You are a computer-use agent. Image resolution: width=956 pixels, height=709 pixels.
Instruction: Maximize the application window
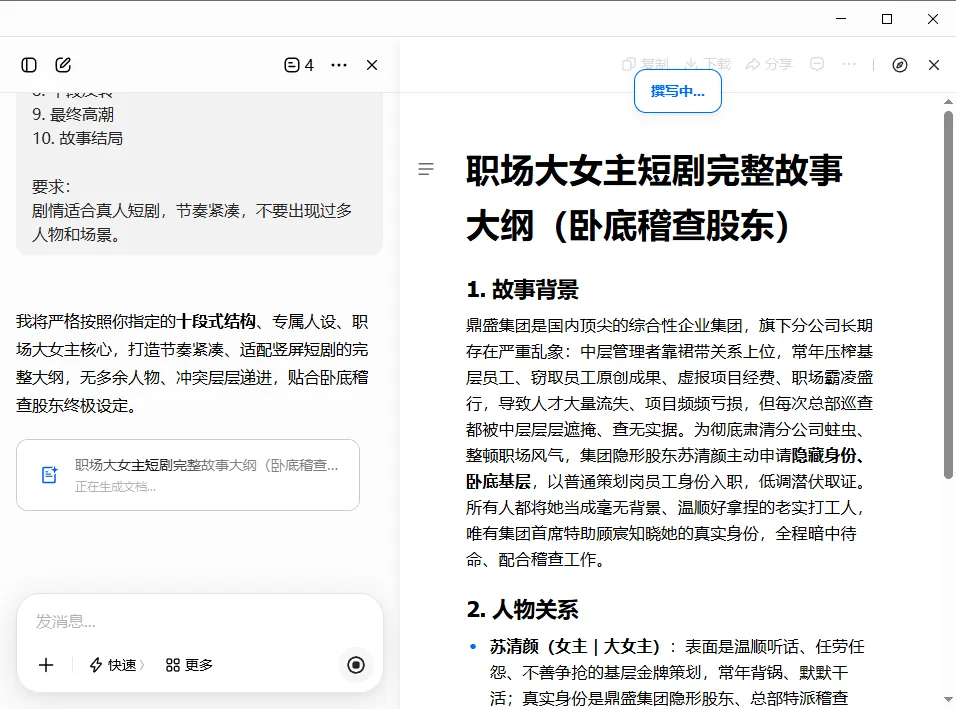pyautogui.click(x=887, y=19)
